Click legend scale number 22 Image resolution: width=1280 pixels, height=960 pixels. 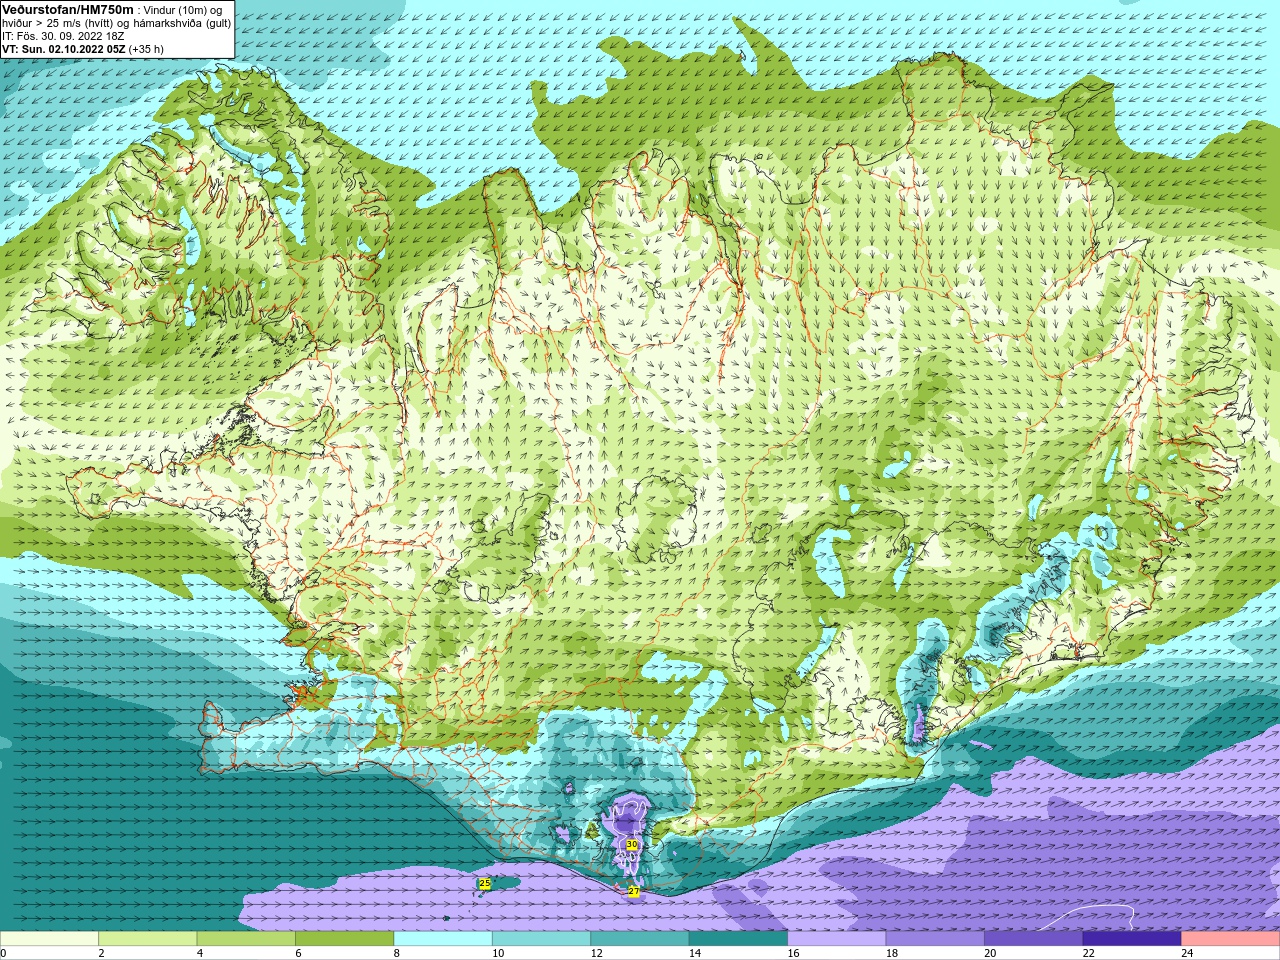1089,953
